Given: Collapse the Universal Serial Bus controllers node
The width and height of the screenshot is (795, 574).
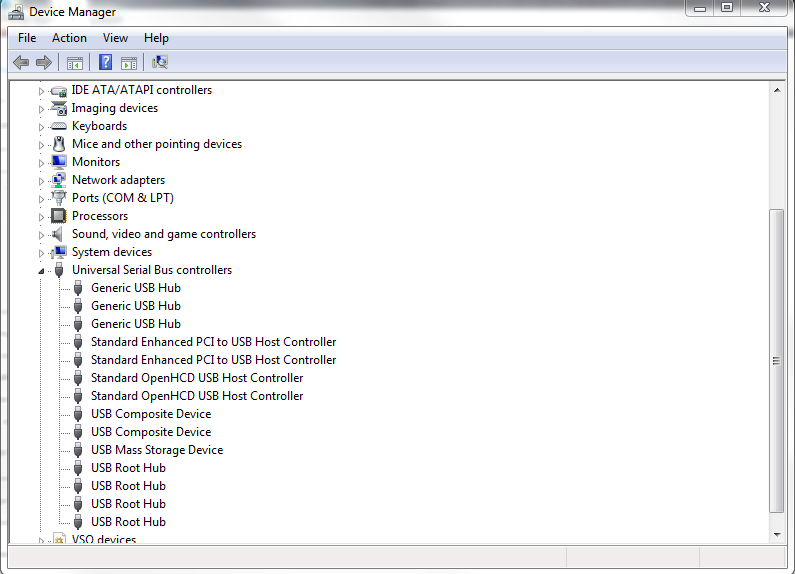Looking at the screenshot, I should point(42,271).
